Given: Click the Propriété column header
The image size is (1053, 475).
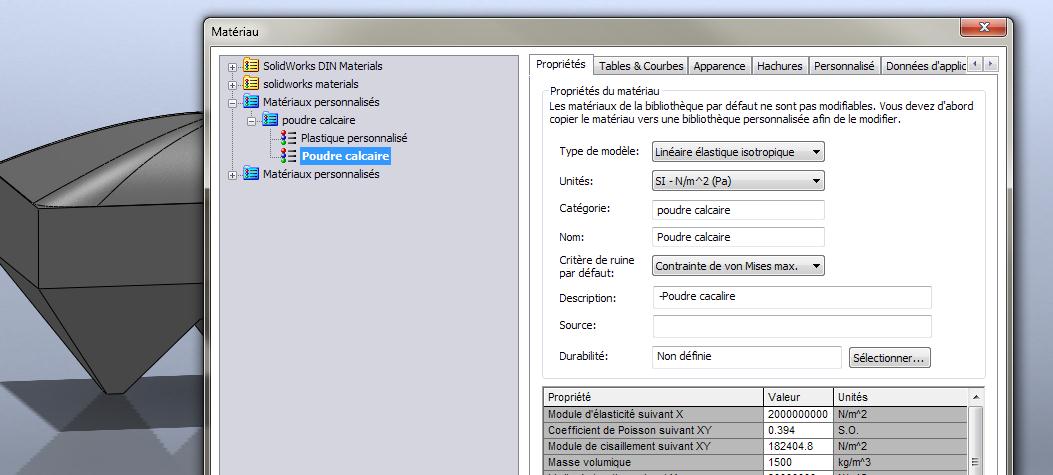Looking at the screenshot, I should pyautogui.click(x=653, y=397).
